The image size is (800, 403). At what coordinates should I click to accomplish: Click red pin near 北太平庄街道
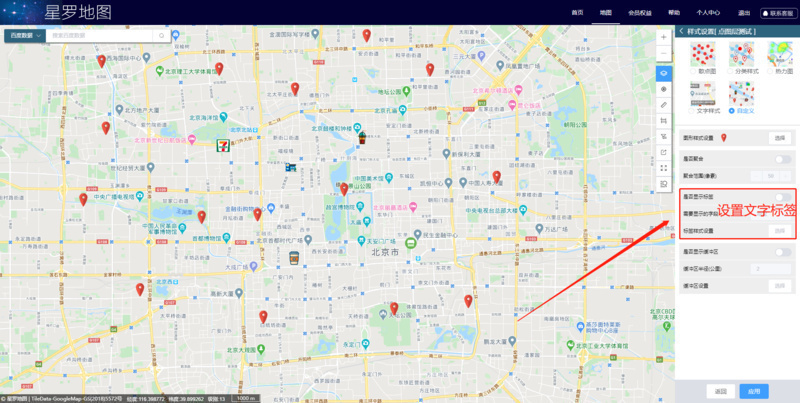[x=295, y=88]
